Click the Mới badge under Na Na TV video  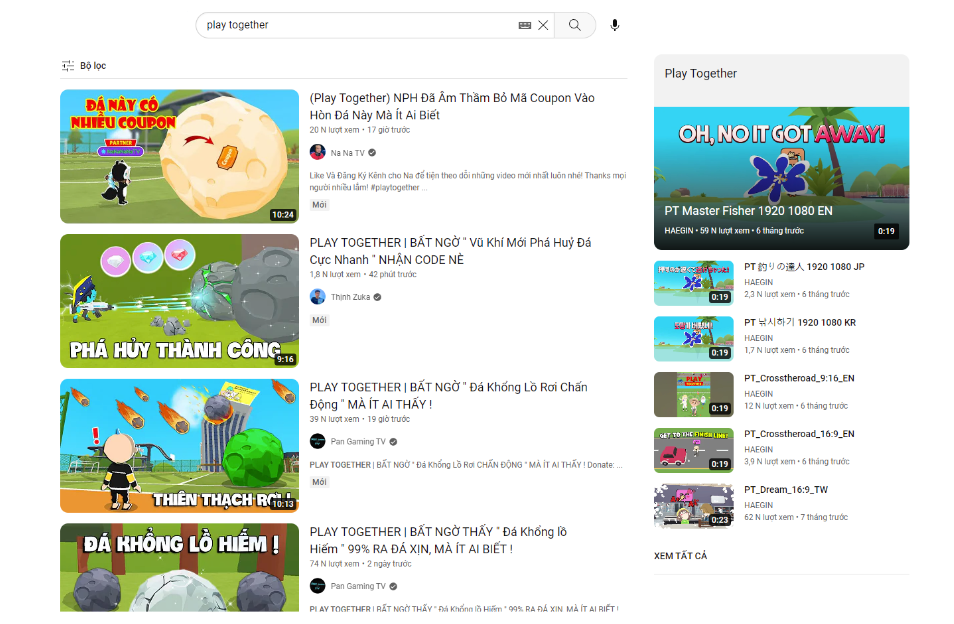point(319,205)
